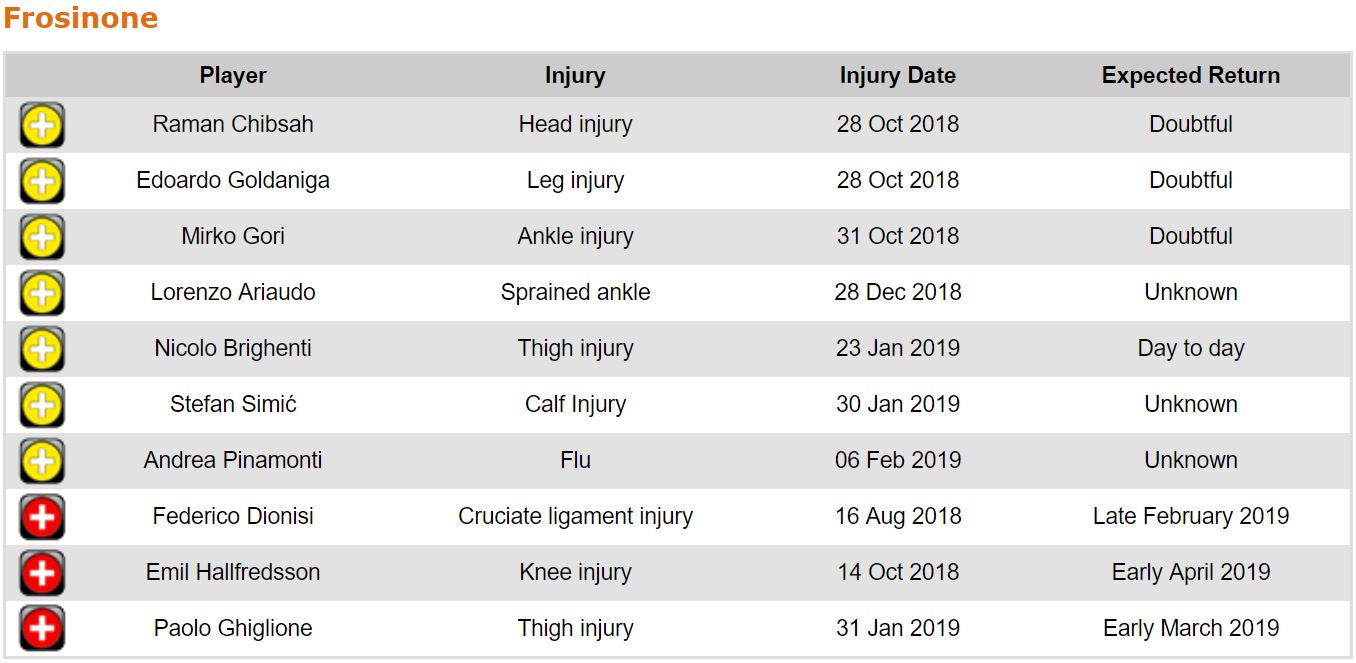Select player name Emil Hallfredsson
Screen dimensions: 1356x663
point(233,572)
